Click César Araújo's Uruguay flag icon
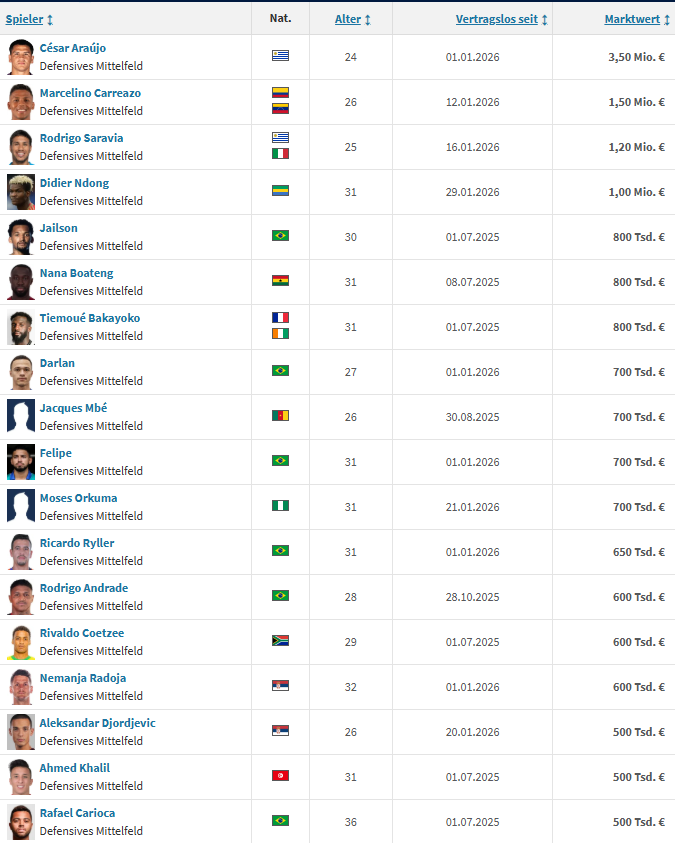Viewport: 675px width, 843px height. pos(280,56)
